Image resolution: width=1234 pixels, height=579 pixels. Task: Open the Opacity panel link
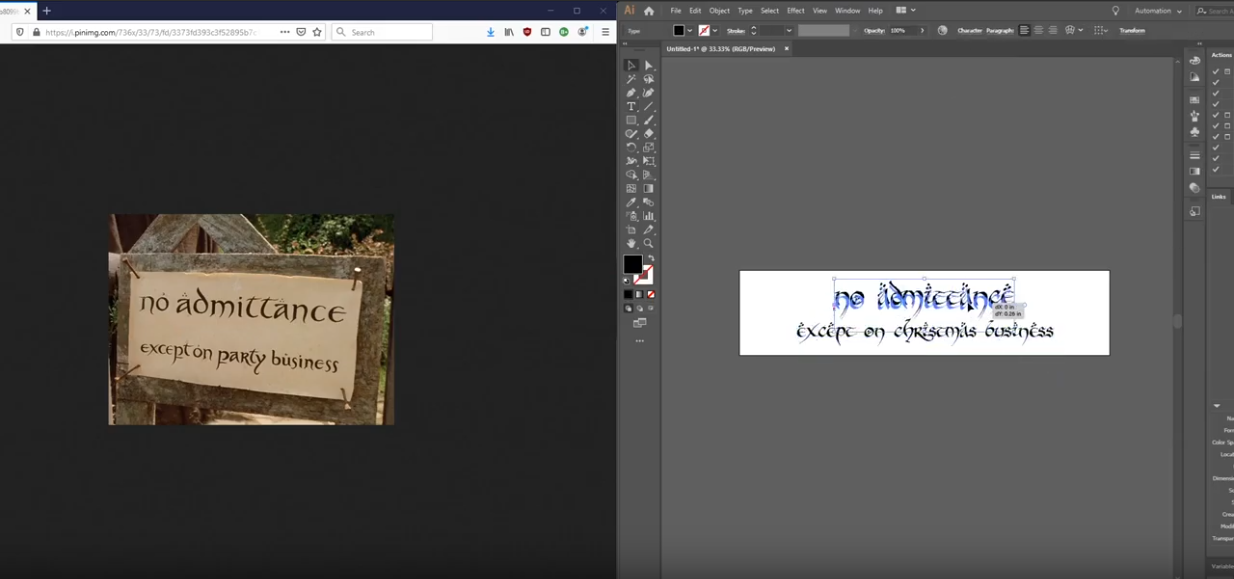tap(874, 31)
